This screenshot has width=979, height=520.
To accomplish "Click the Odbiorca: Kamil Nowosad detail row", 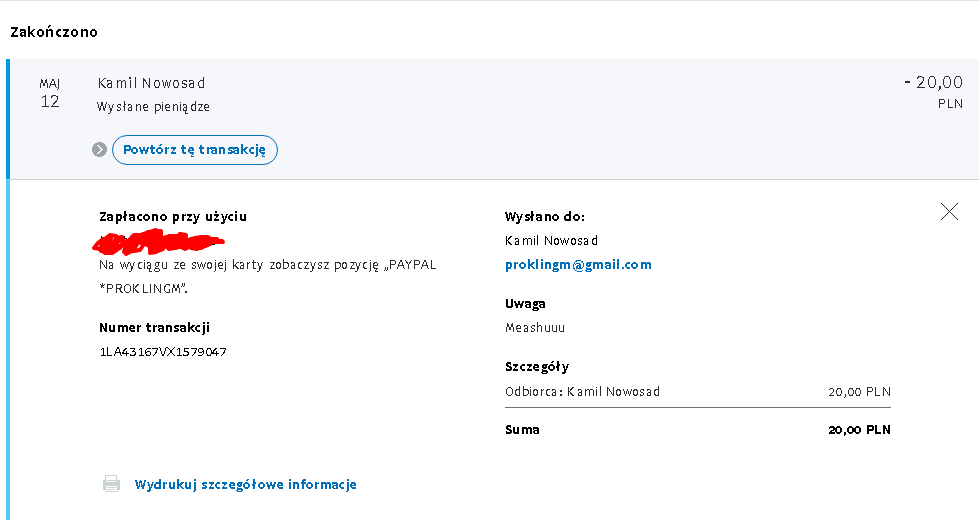I will click(x=698, y=391).
